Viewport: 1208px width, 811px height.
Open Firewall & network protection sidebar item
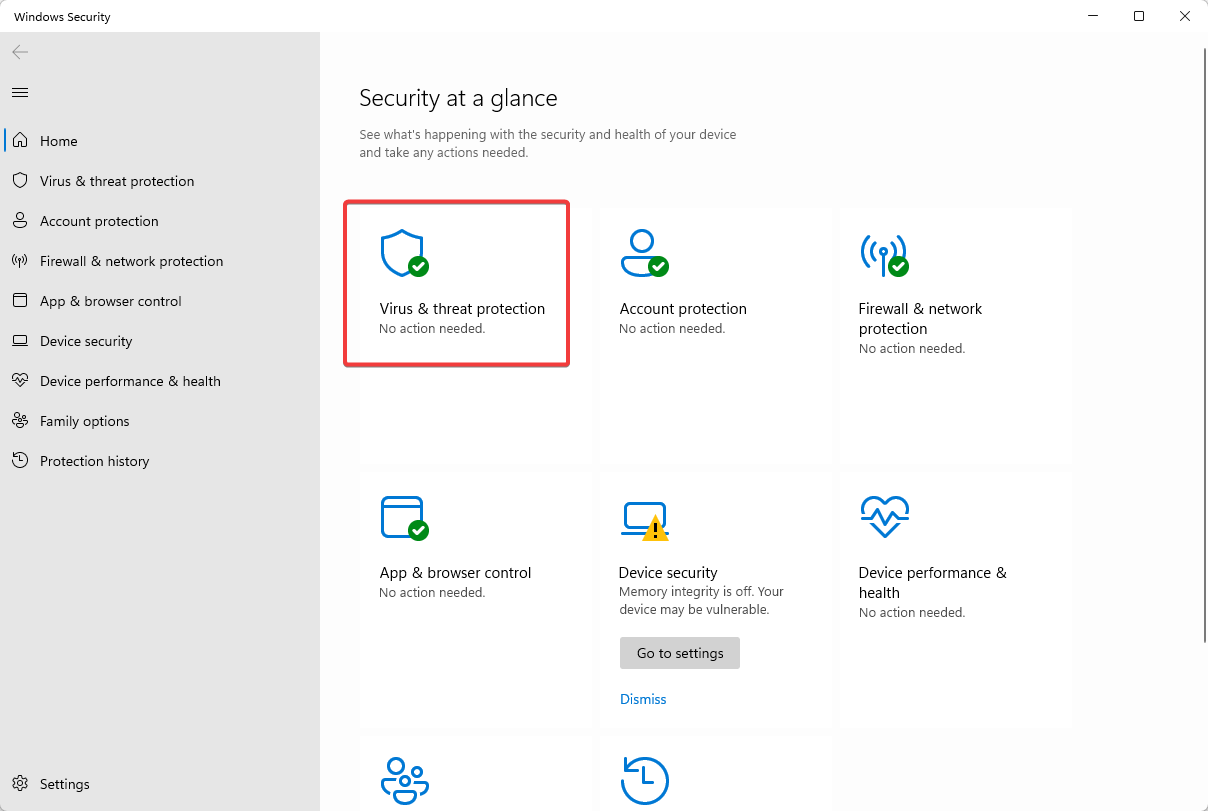pyautogui.click(x=131, y=261)
